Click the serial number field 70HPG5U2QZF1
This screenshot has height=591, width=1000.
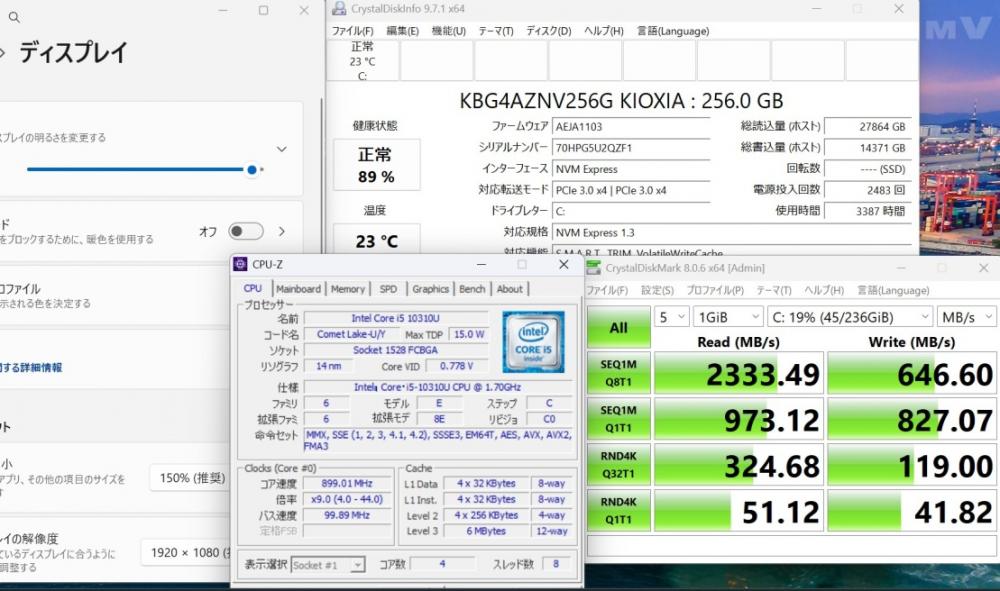click(631, 147)
